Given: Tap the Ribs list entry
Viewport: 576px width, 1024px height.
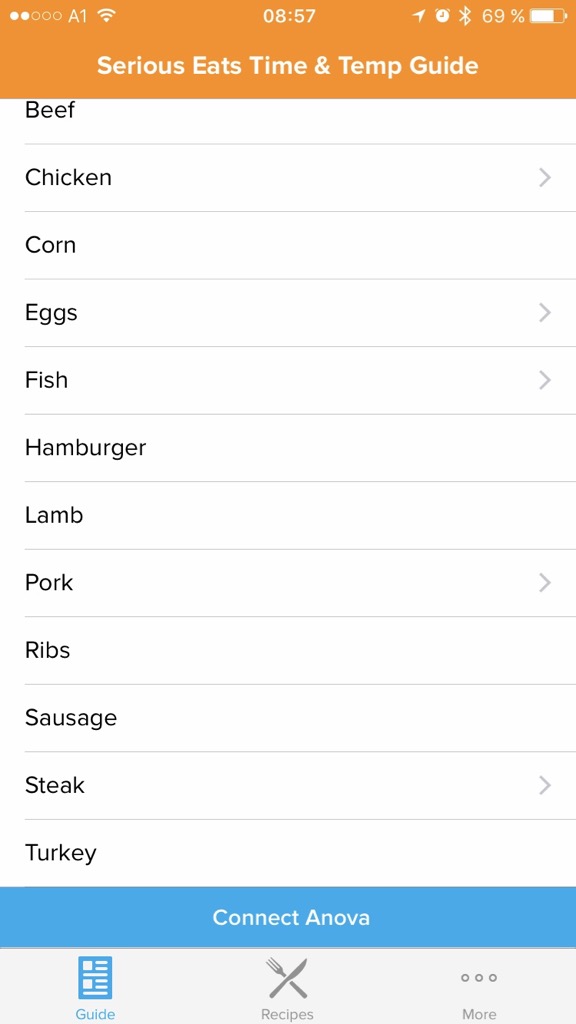Looking at the screenshot, I should click(x=288, y=650).
